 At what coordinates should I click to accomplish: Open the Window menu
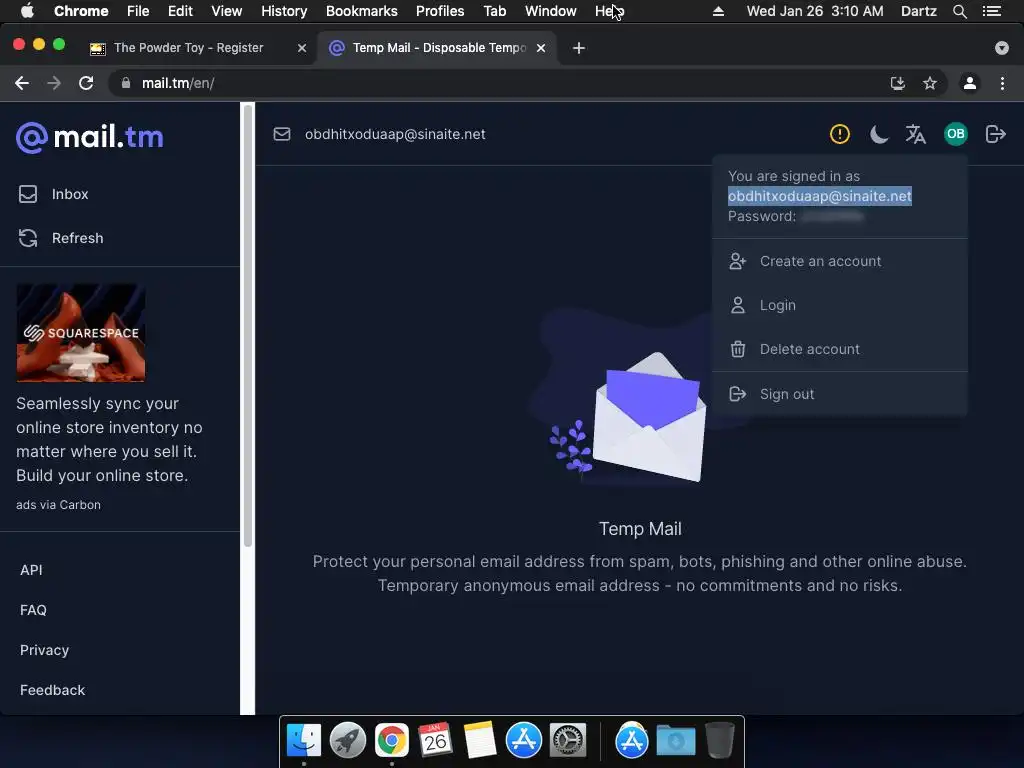pyautogui.click(x=551, y=11)
